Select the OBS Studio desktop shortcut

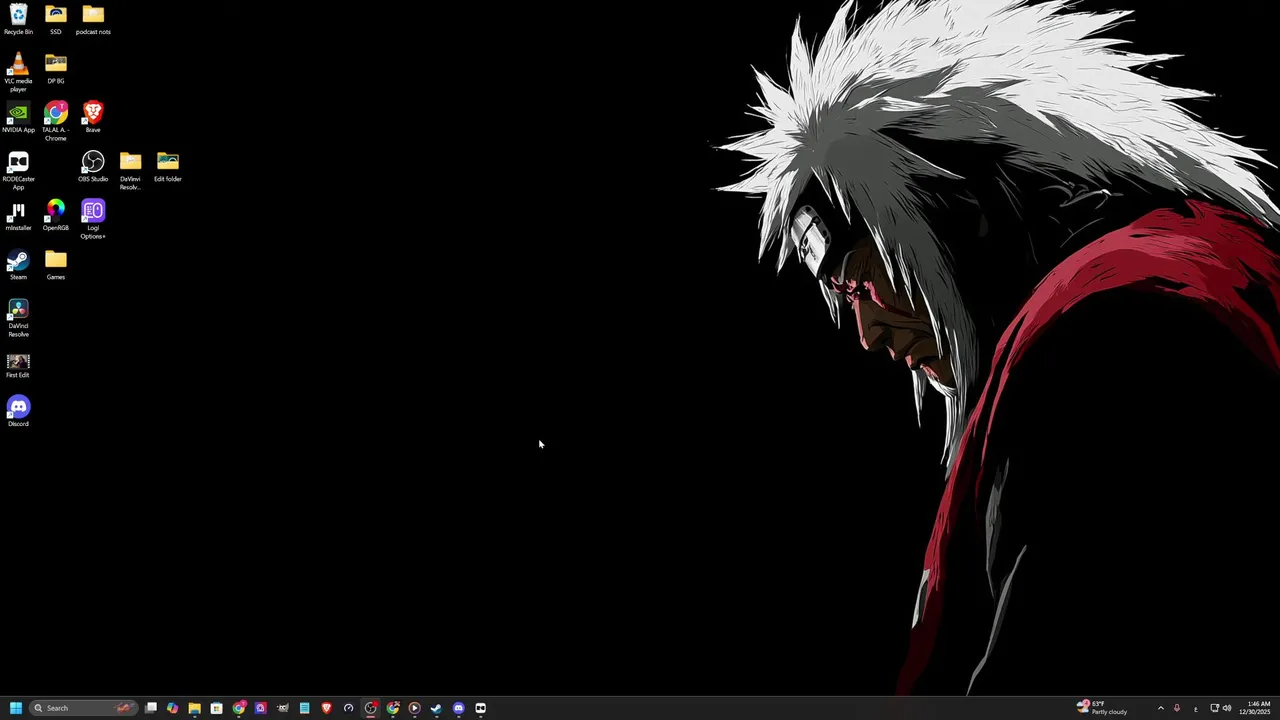(x=93, y=167)
